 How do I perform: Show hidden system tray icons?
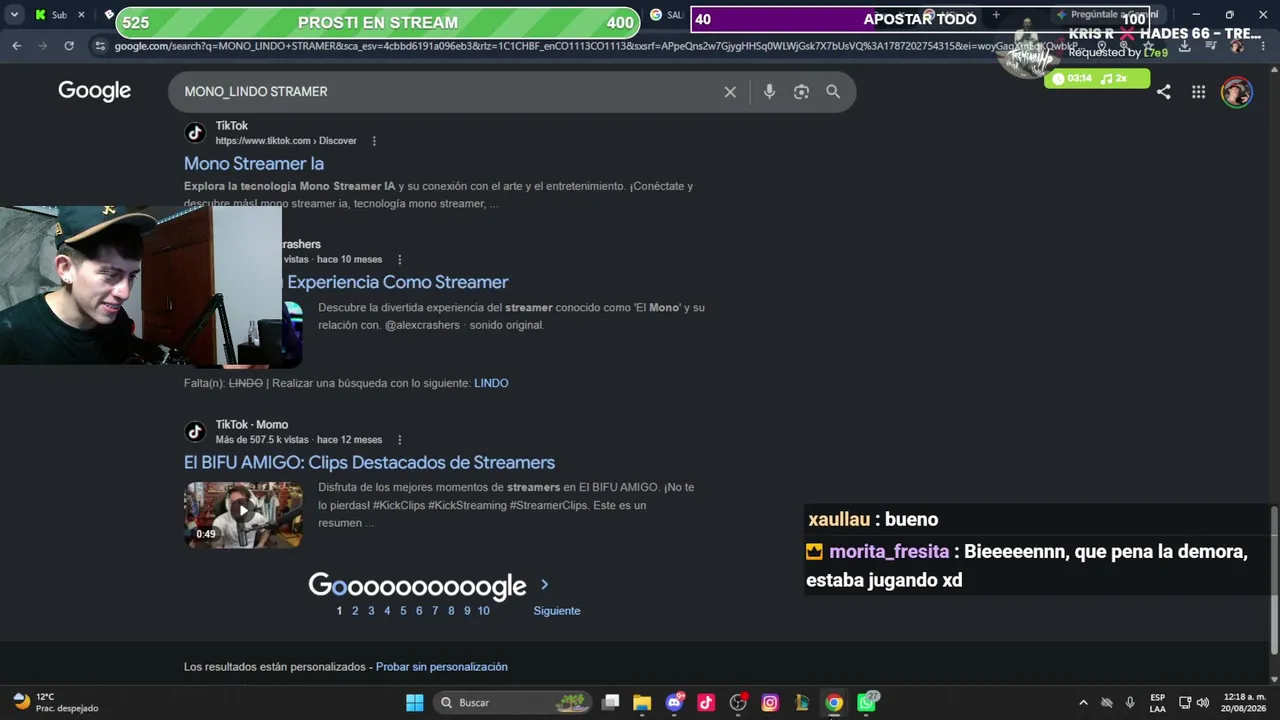[x=1083, y=703]
